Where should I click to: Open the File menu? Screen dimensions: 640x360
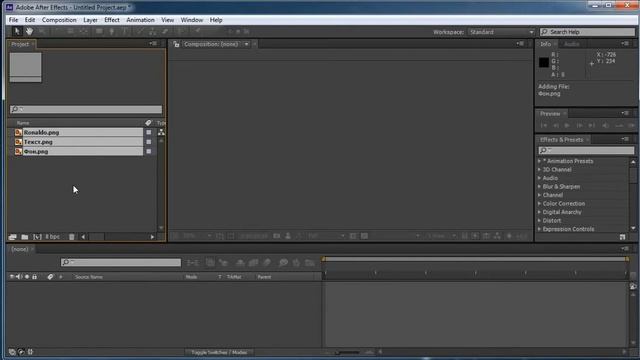coord(13,20)
